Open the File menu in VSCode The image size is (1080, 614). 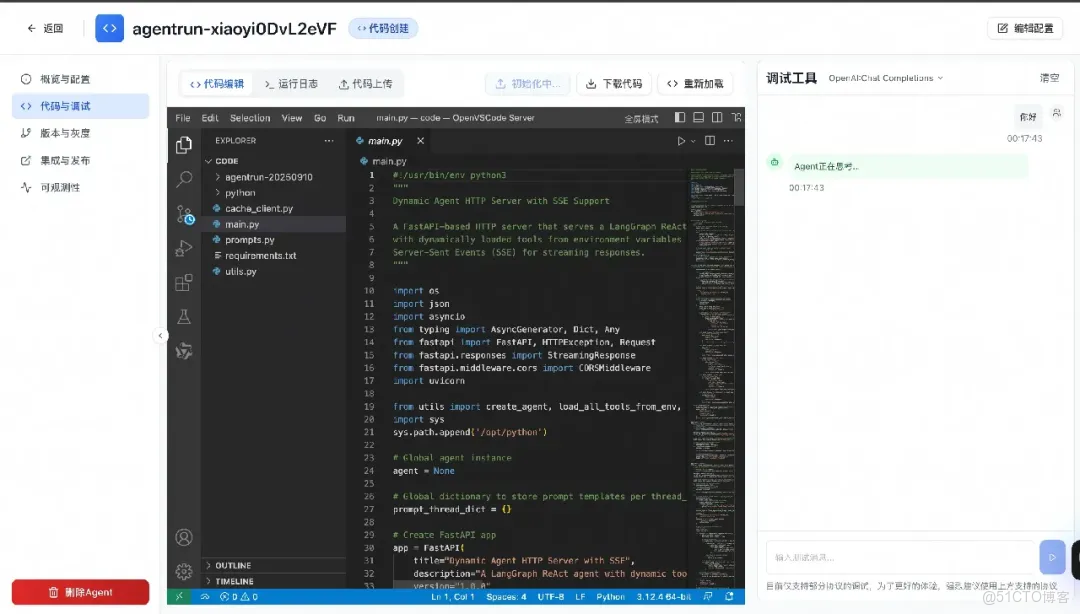coord(181,117)
